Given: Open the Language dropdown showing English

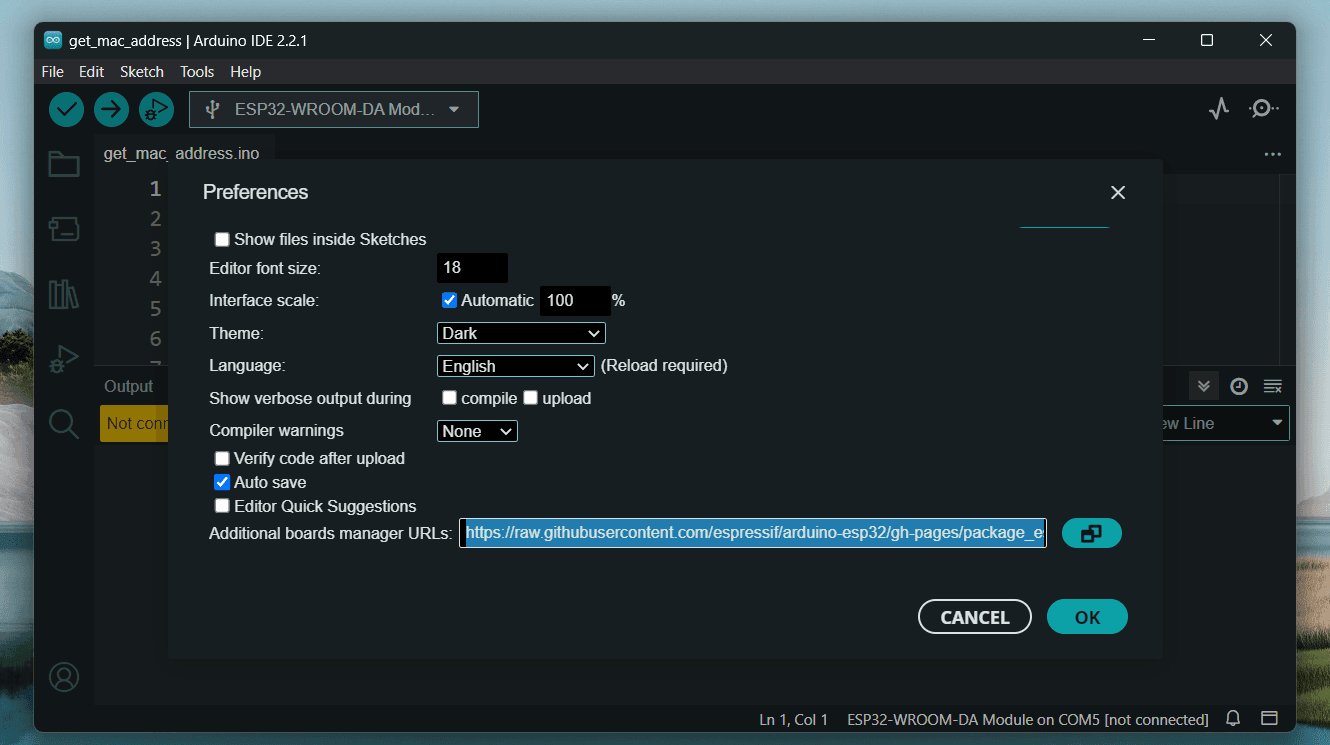Looking at the screenshot, I should point(516,366).
